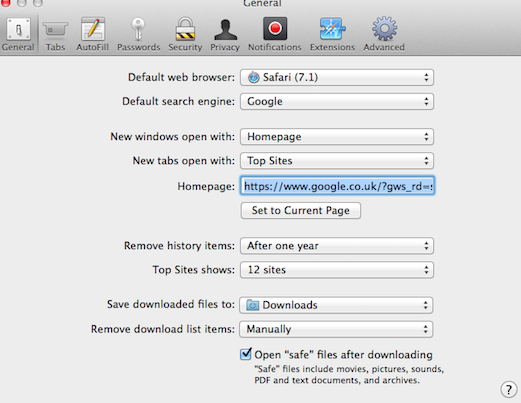The image size is (521, 403).
Task: Click the help question mark button
Action: coord(509,389)
